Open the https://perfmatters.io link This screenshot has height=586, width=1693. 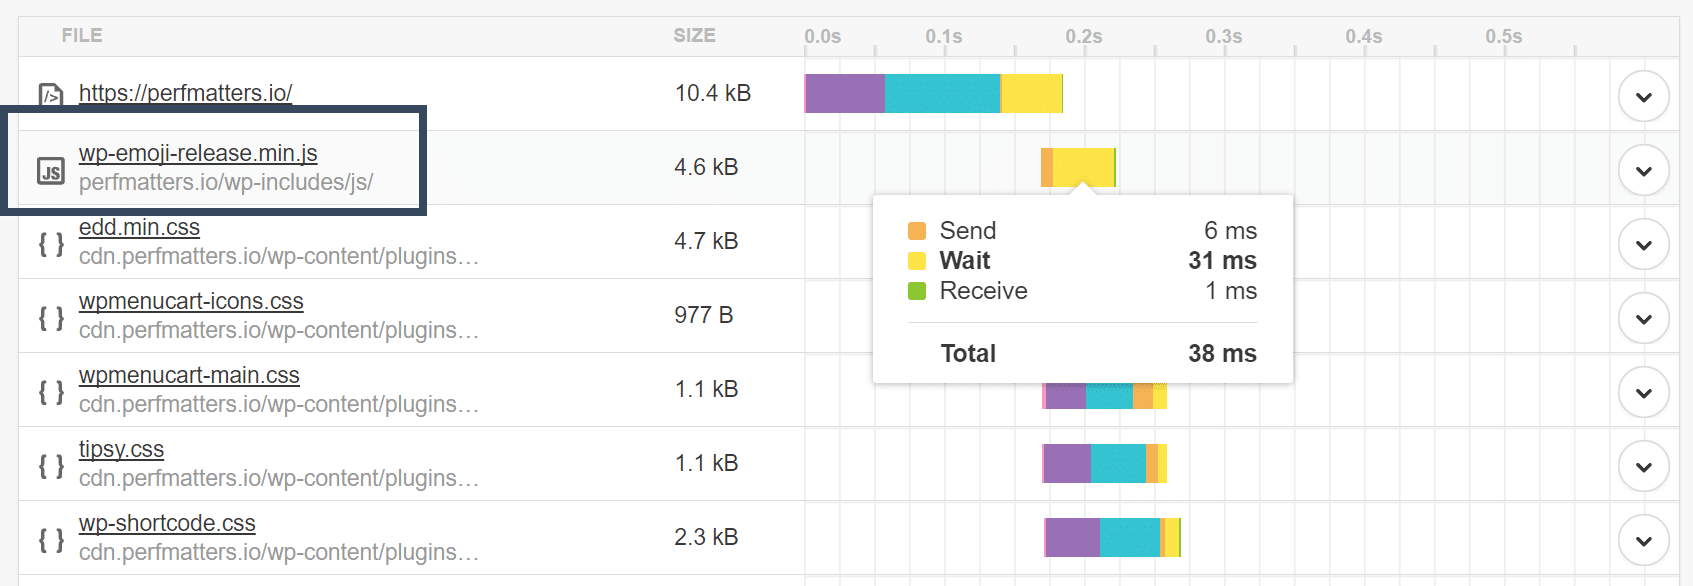(184, 93)
